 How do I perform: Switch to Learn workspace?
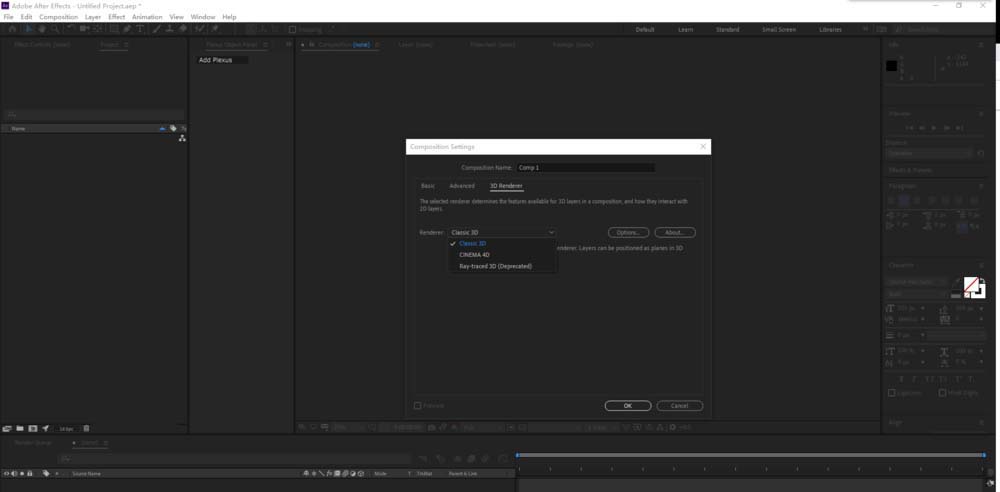click(686, 29)
